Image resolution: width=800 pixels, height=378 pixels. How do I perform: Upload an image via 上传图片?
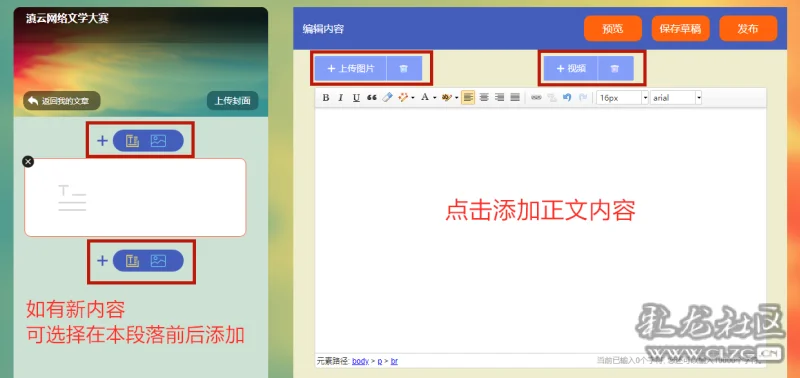(x=351, y=69)
